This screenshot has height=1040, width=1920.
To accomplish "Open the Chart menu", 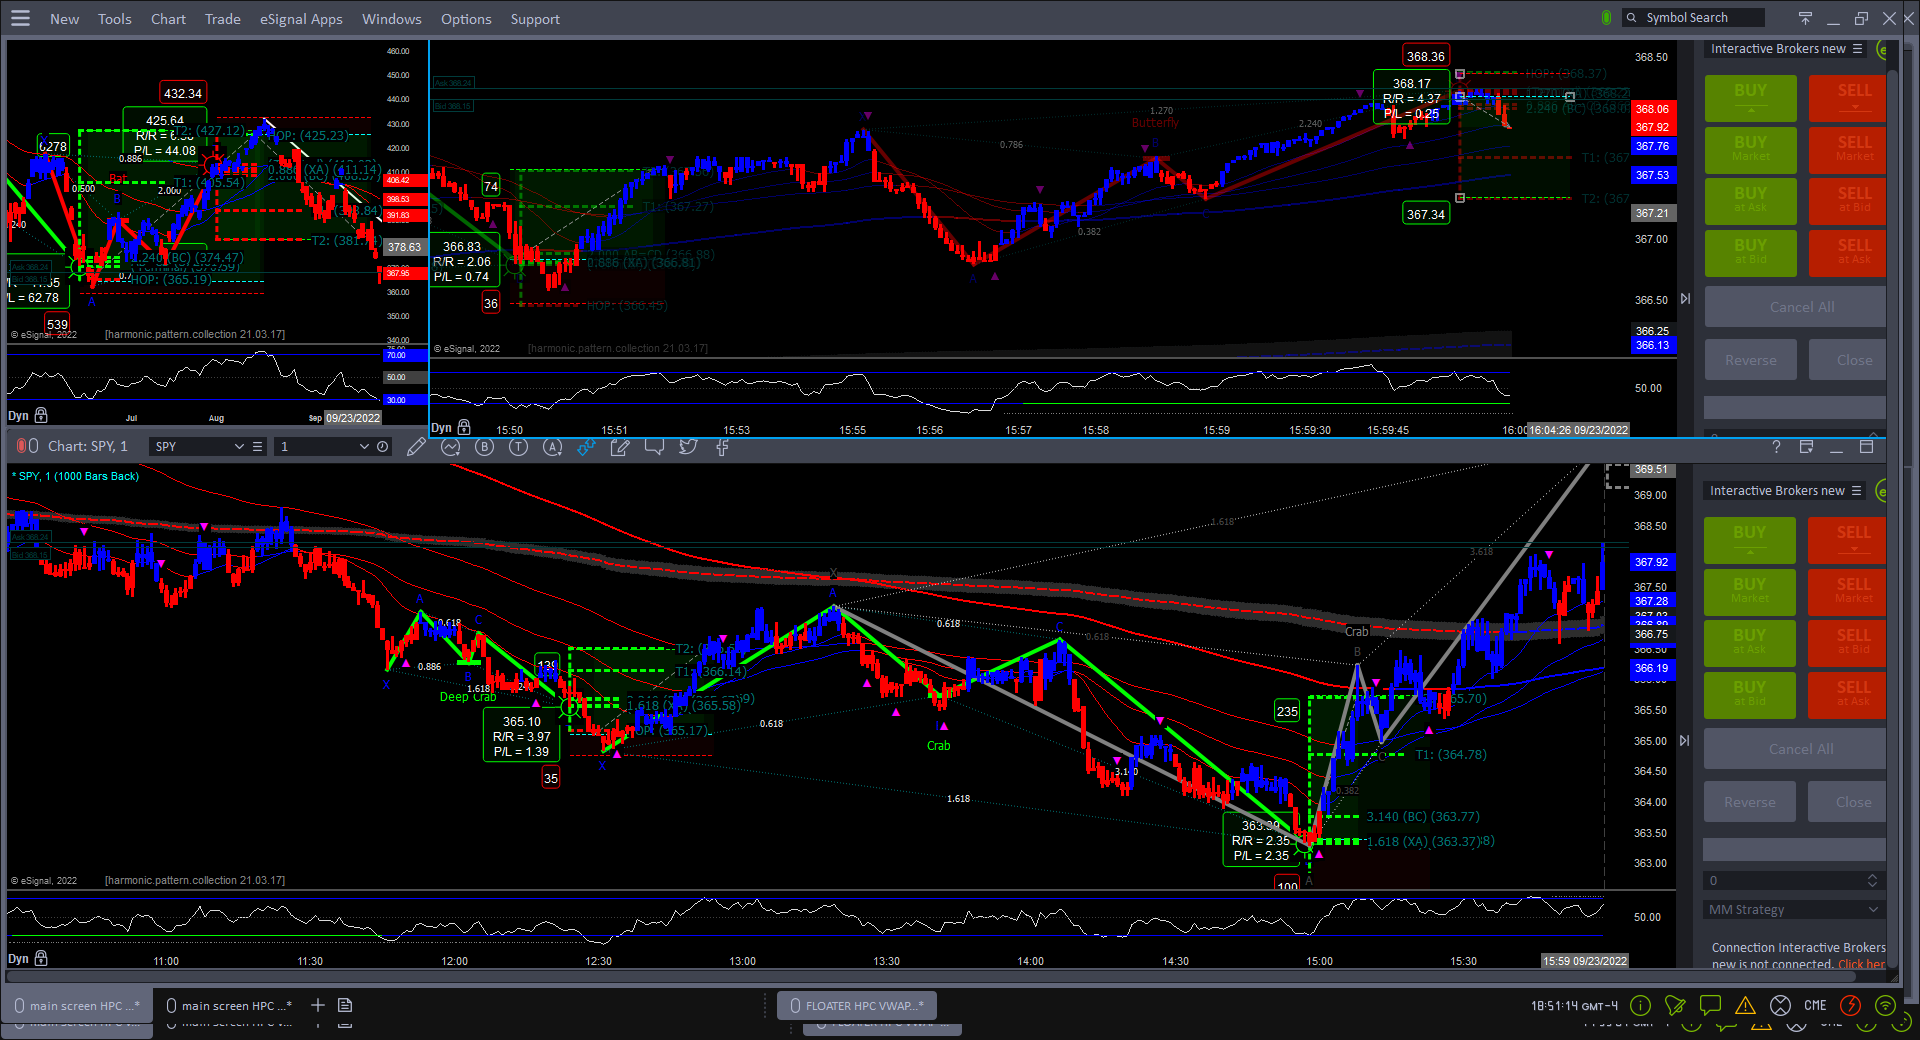I will [x=168, y=19].
